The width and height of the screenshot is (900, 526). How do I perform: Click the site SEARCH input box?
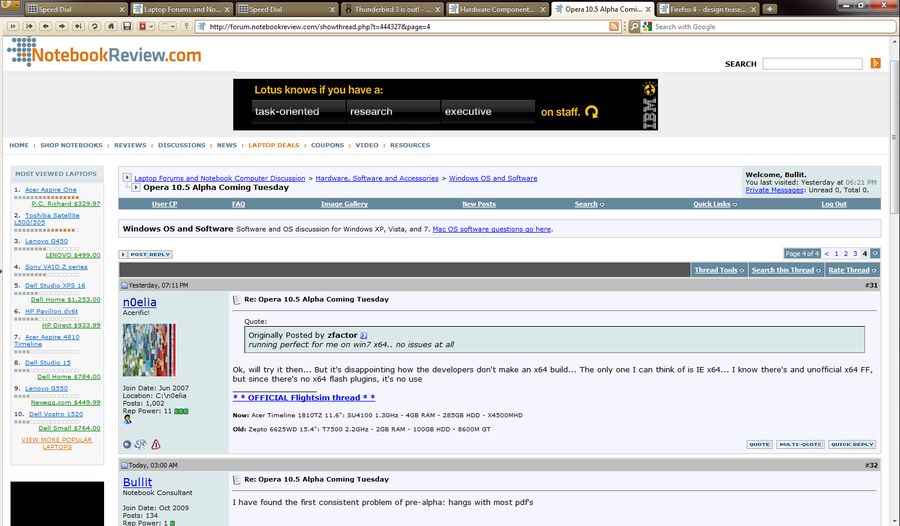[x=812, y=64]
